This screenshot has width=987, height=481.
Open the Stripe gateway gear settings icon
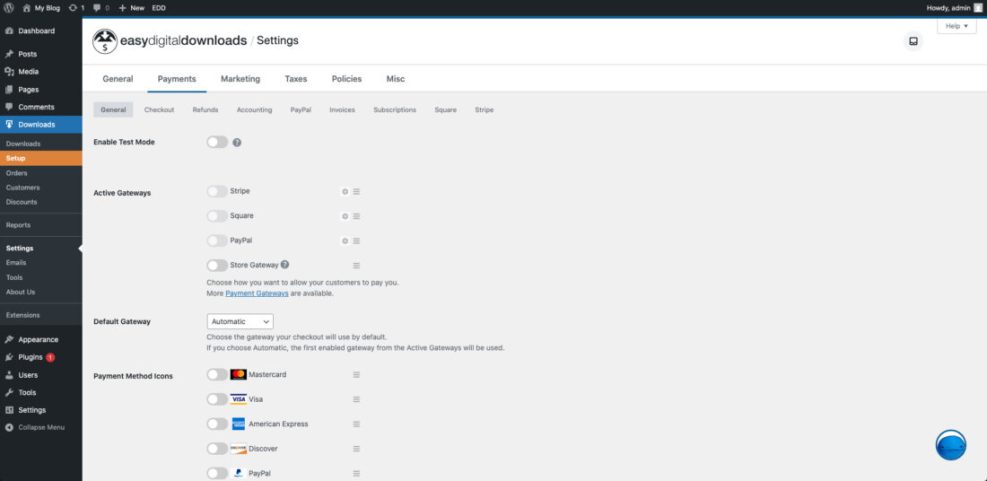[x=345, y=191]
